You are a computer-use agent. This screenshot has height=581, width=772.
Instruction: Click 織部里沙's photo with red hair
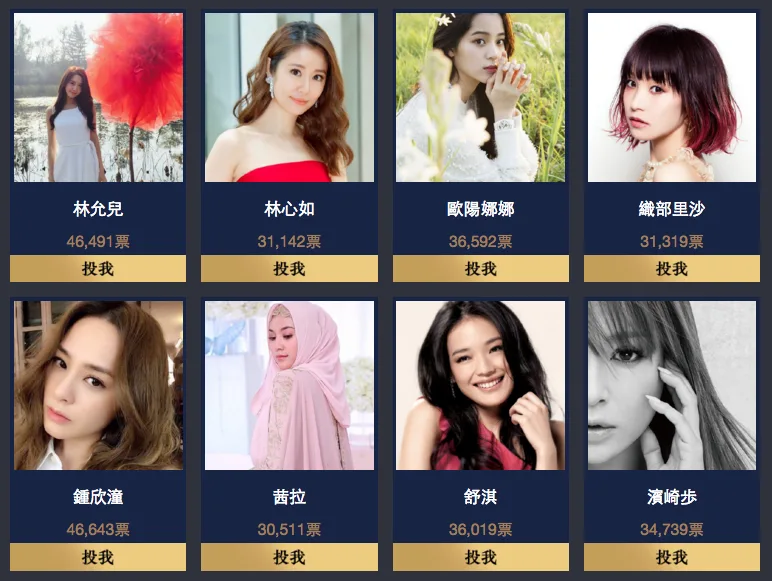click(x=672, y=97)
